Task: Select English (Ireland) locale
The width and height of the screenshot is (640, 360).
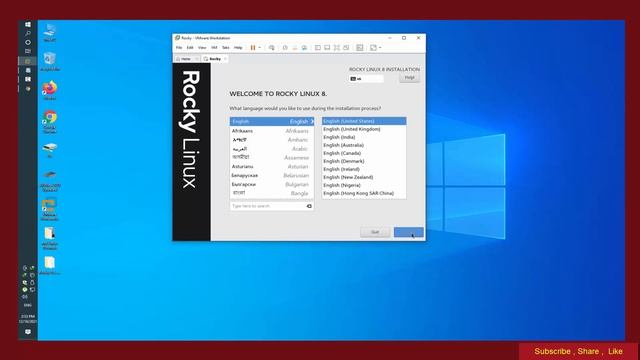Action: pyautogui.click(x=364, y=169)
